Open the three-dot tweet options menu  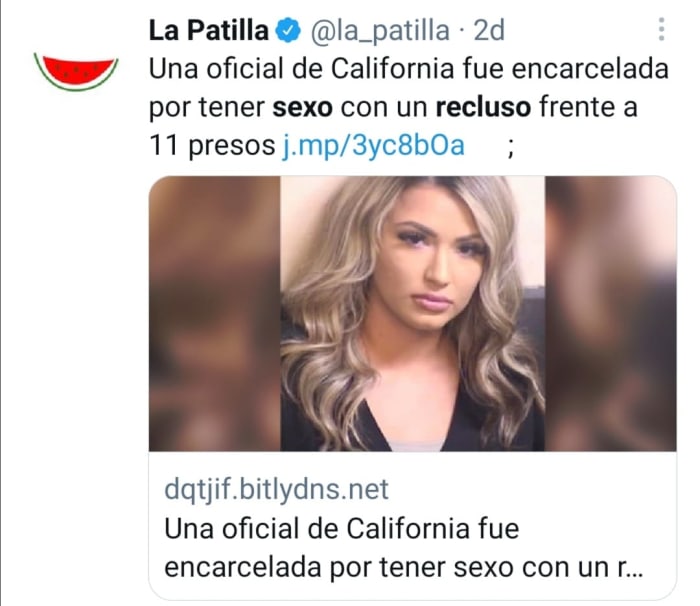[x=661, y=29]
